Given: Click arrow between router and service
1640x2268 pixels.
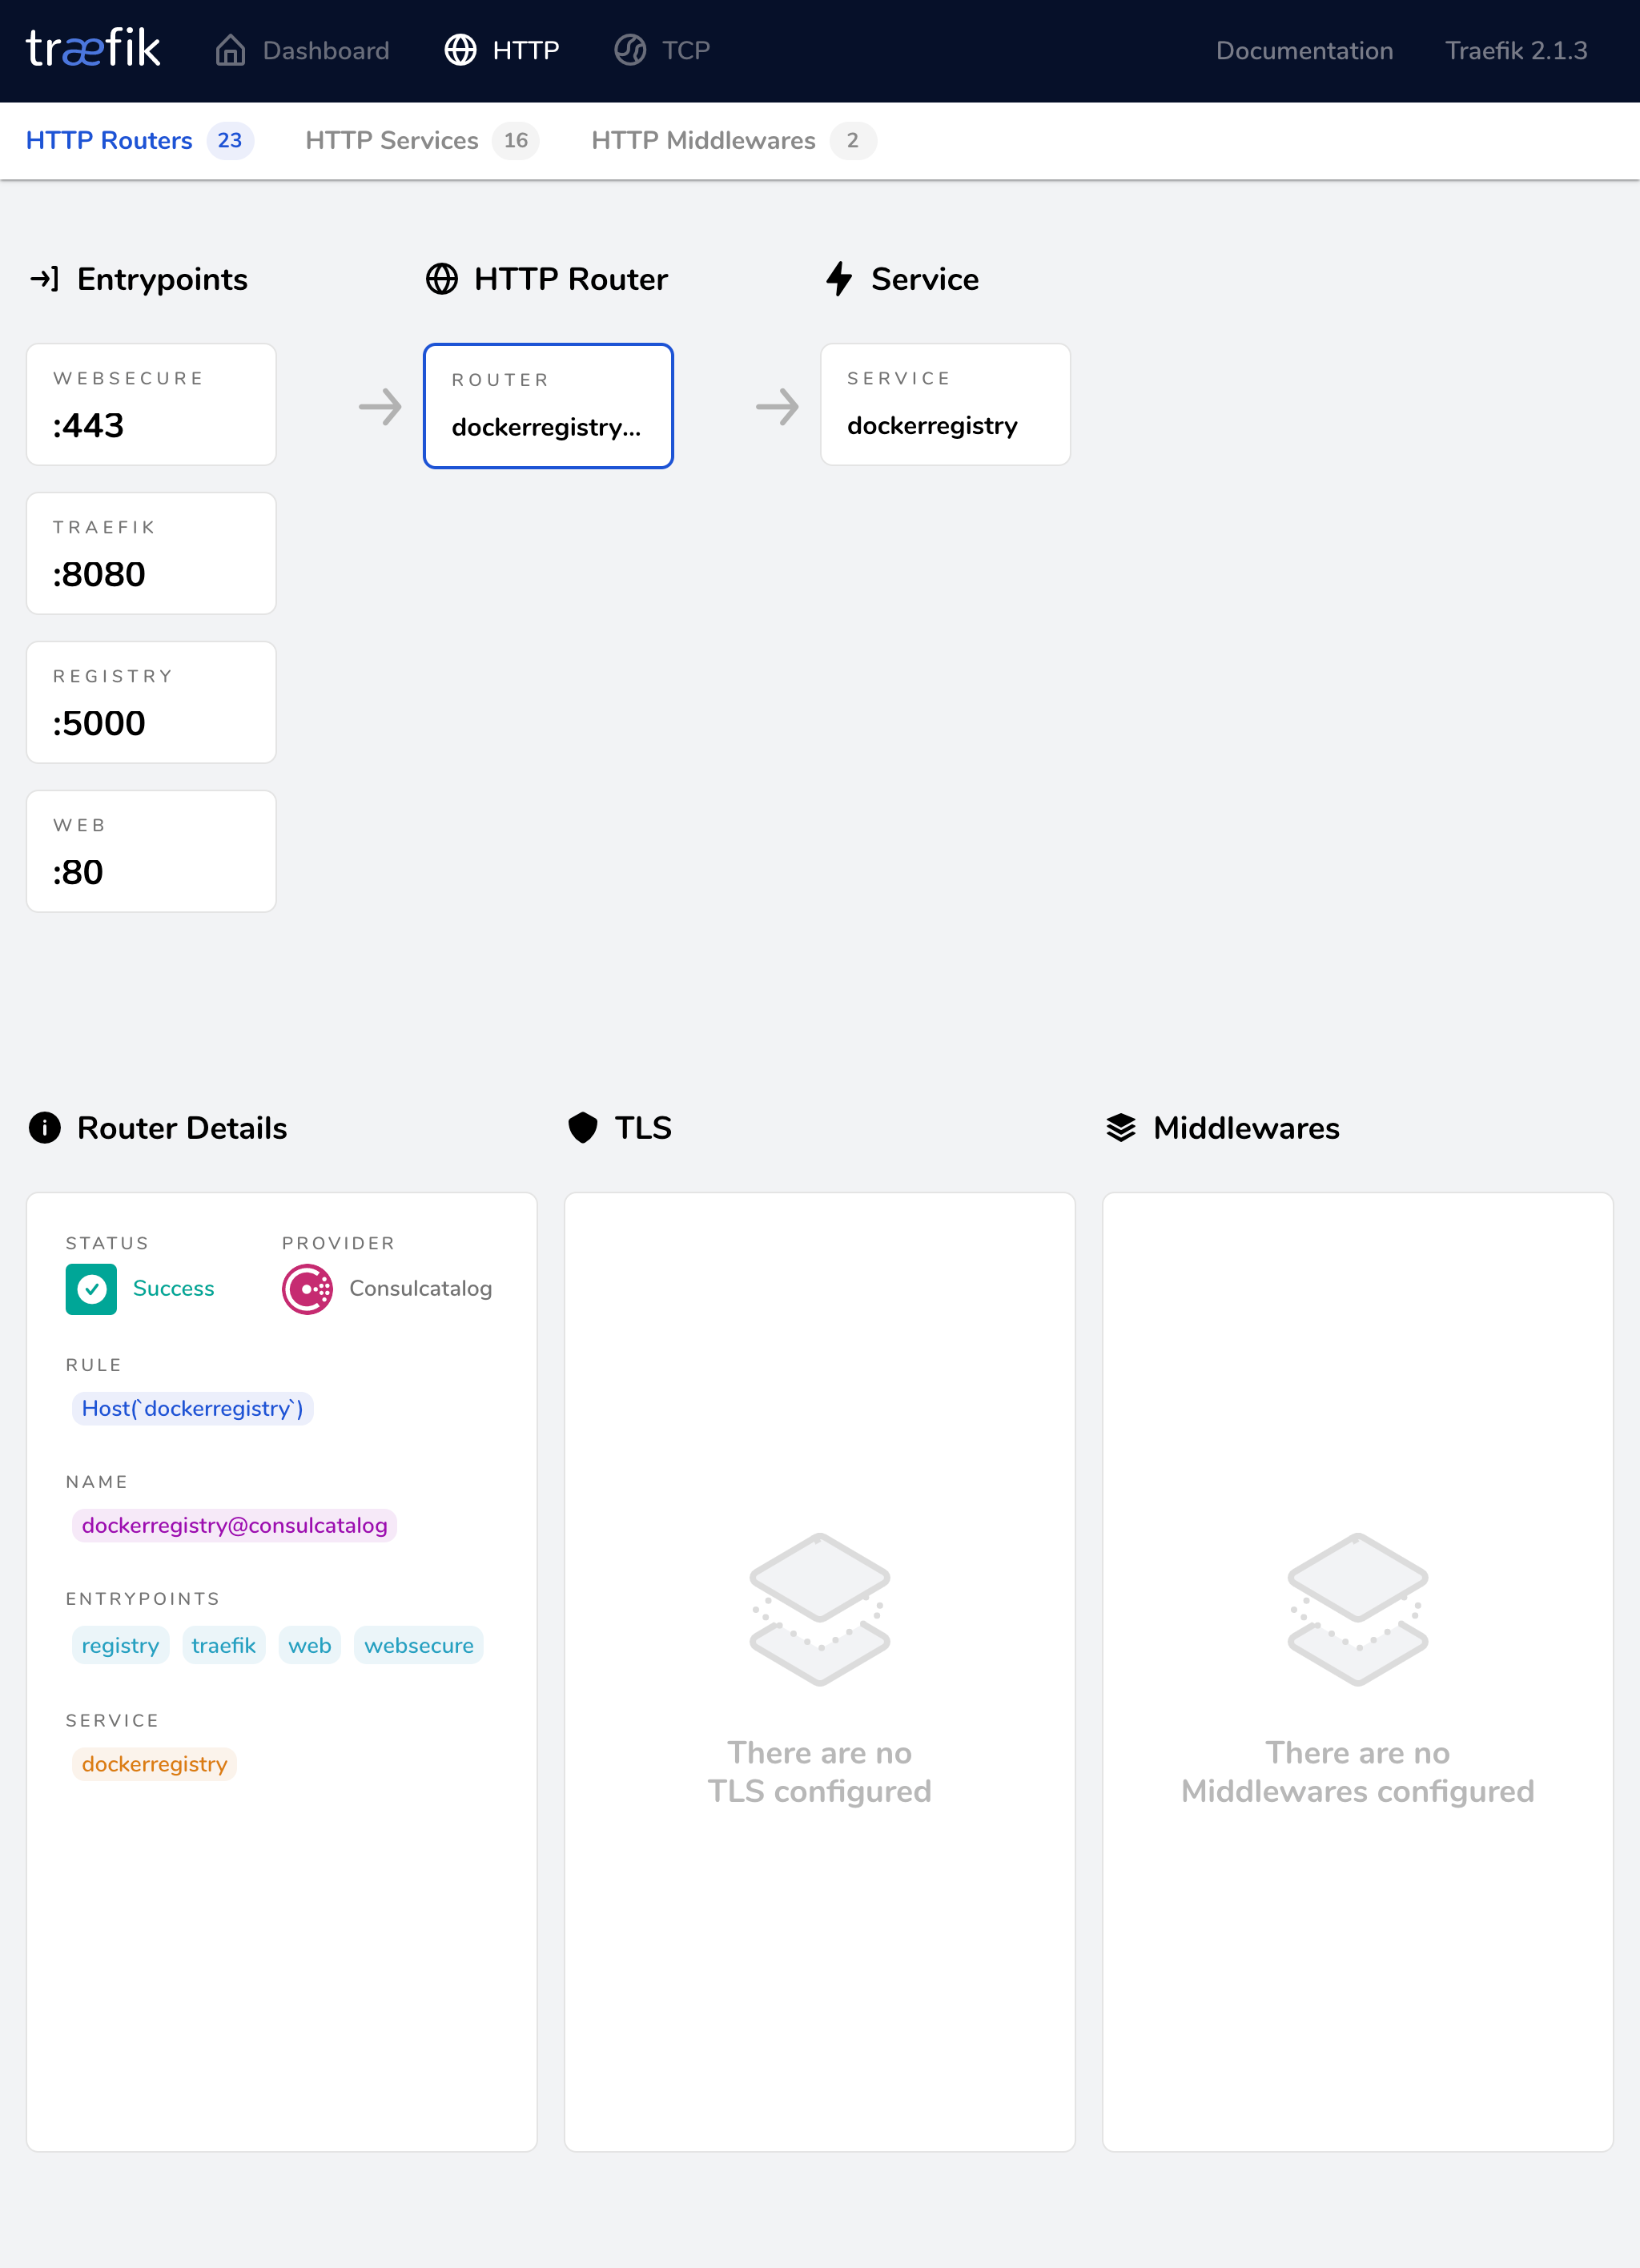Looking at the screenshot, I should pos(777,407).
